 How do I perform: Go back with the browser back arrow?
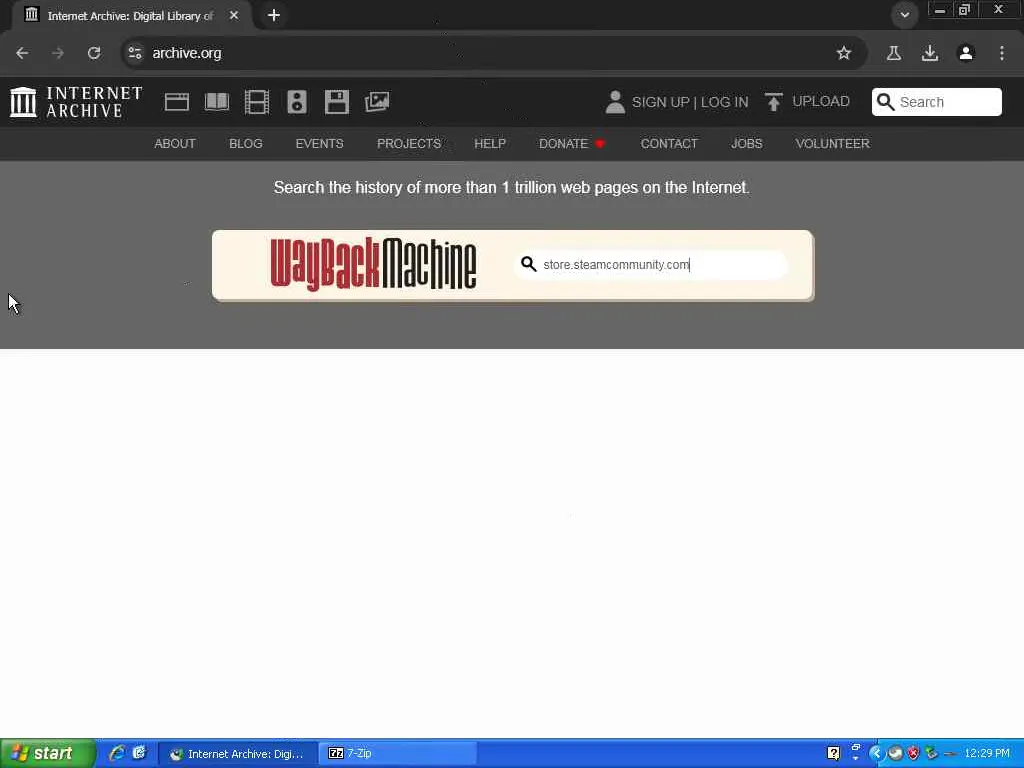coord(22,53)
